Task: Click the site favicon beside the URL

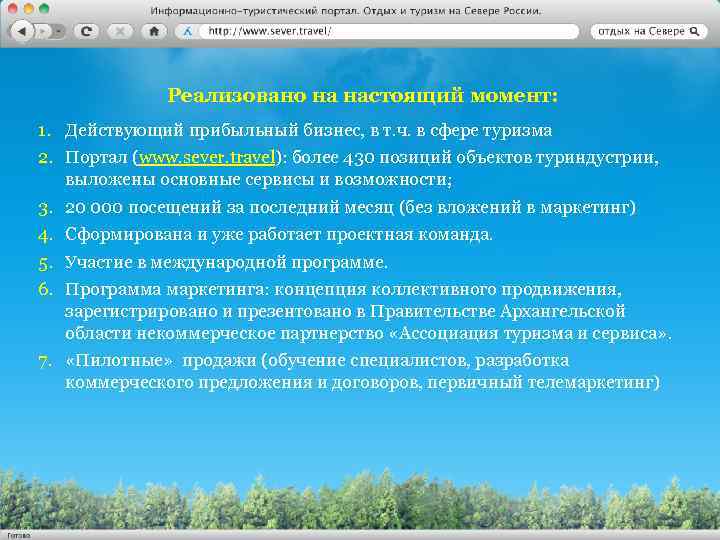Action: (187, 32)
